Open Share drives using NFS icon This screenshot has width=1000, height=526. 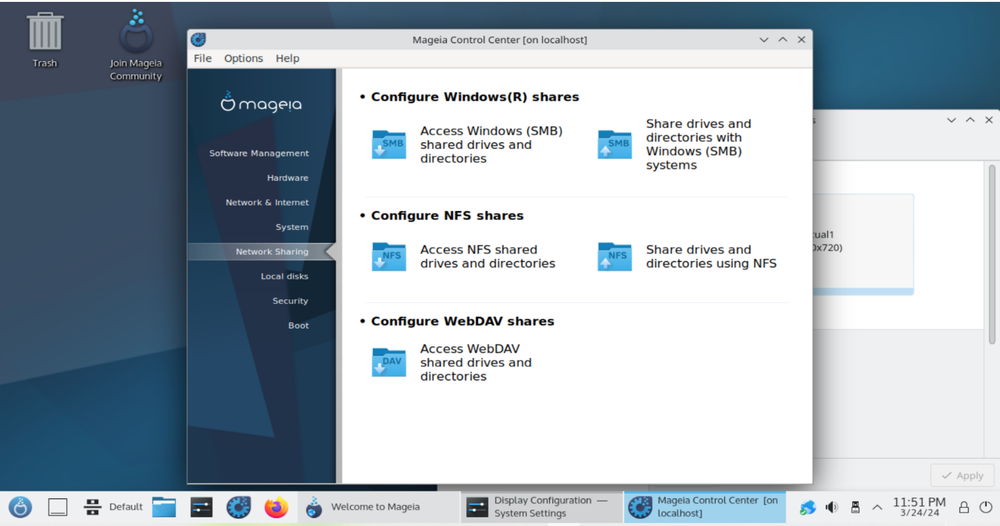point(615,256)
